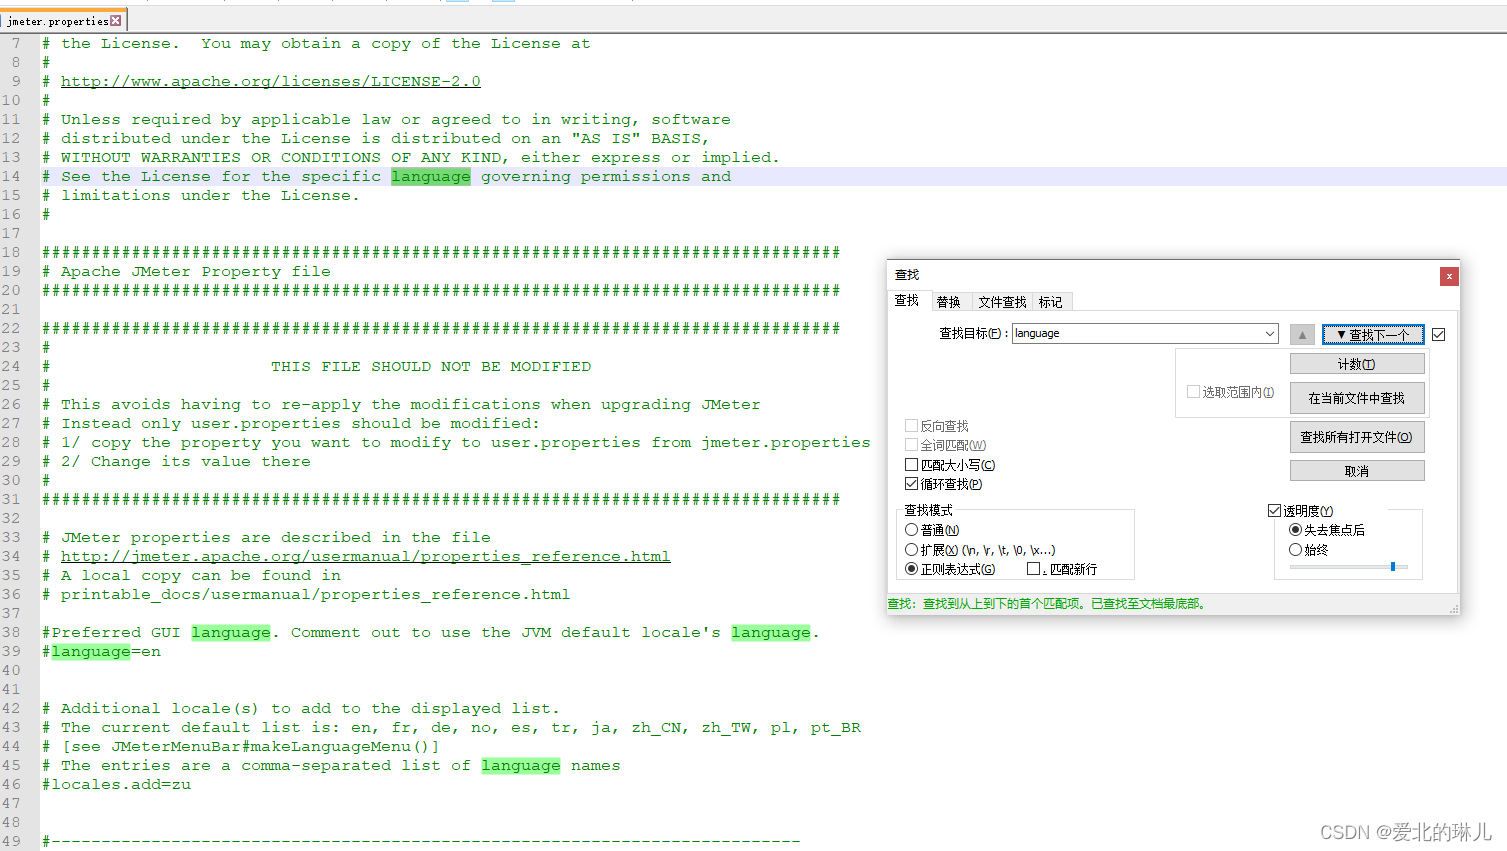Expand the 查找目标 history dropdown

click(1269, 334)
